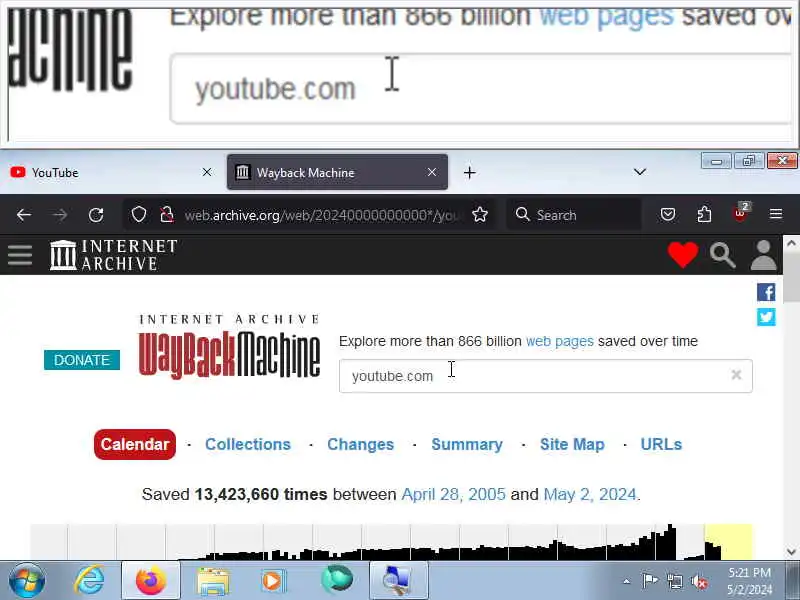800x600 pixels.
Task: Click the DONATE button
Action: click(82, 360)
